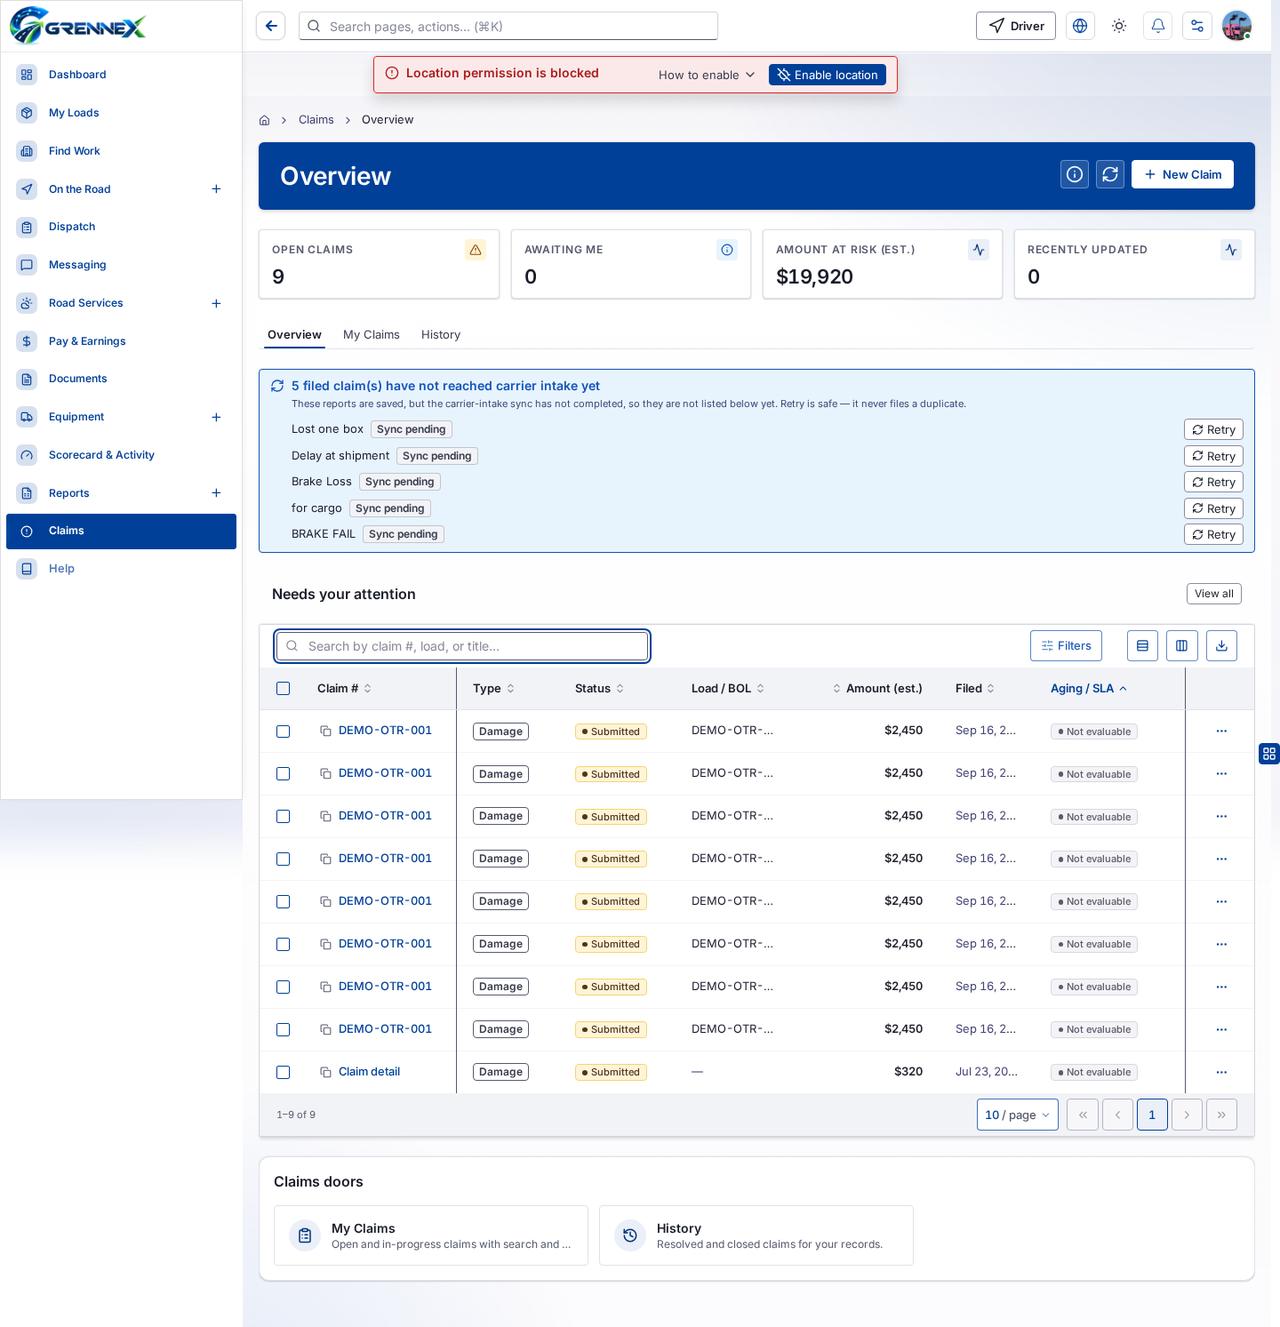1280x1327 pixels.
Task: Click the refresh icon in Overview banner
Action: (1110, 174)
